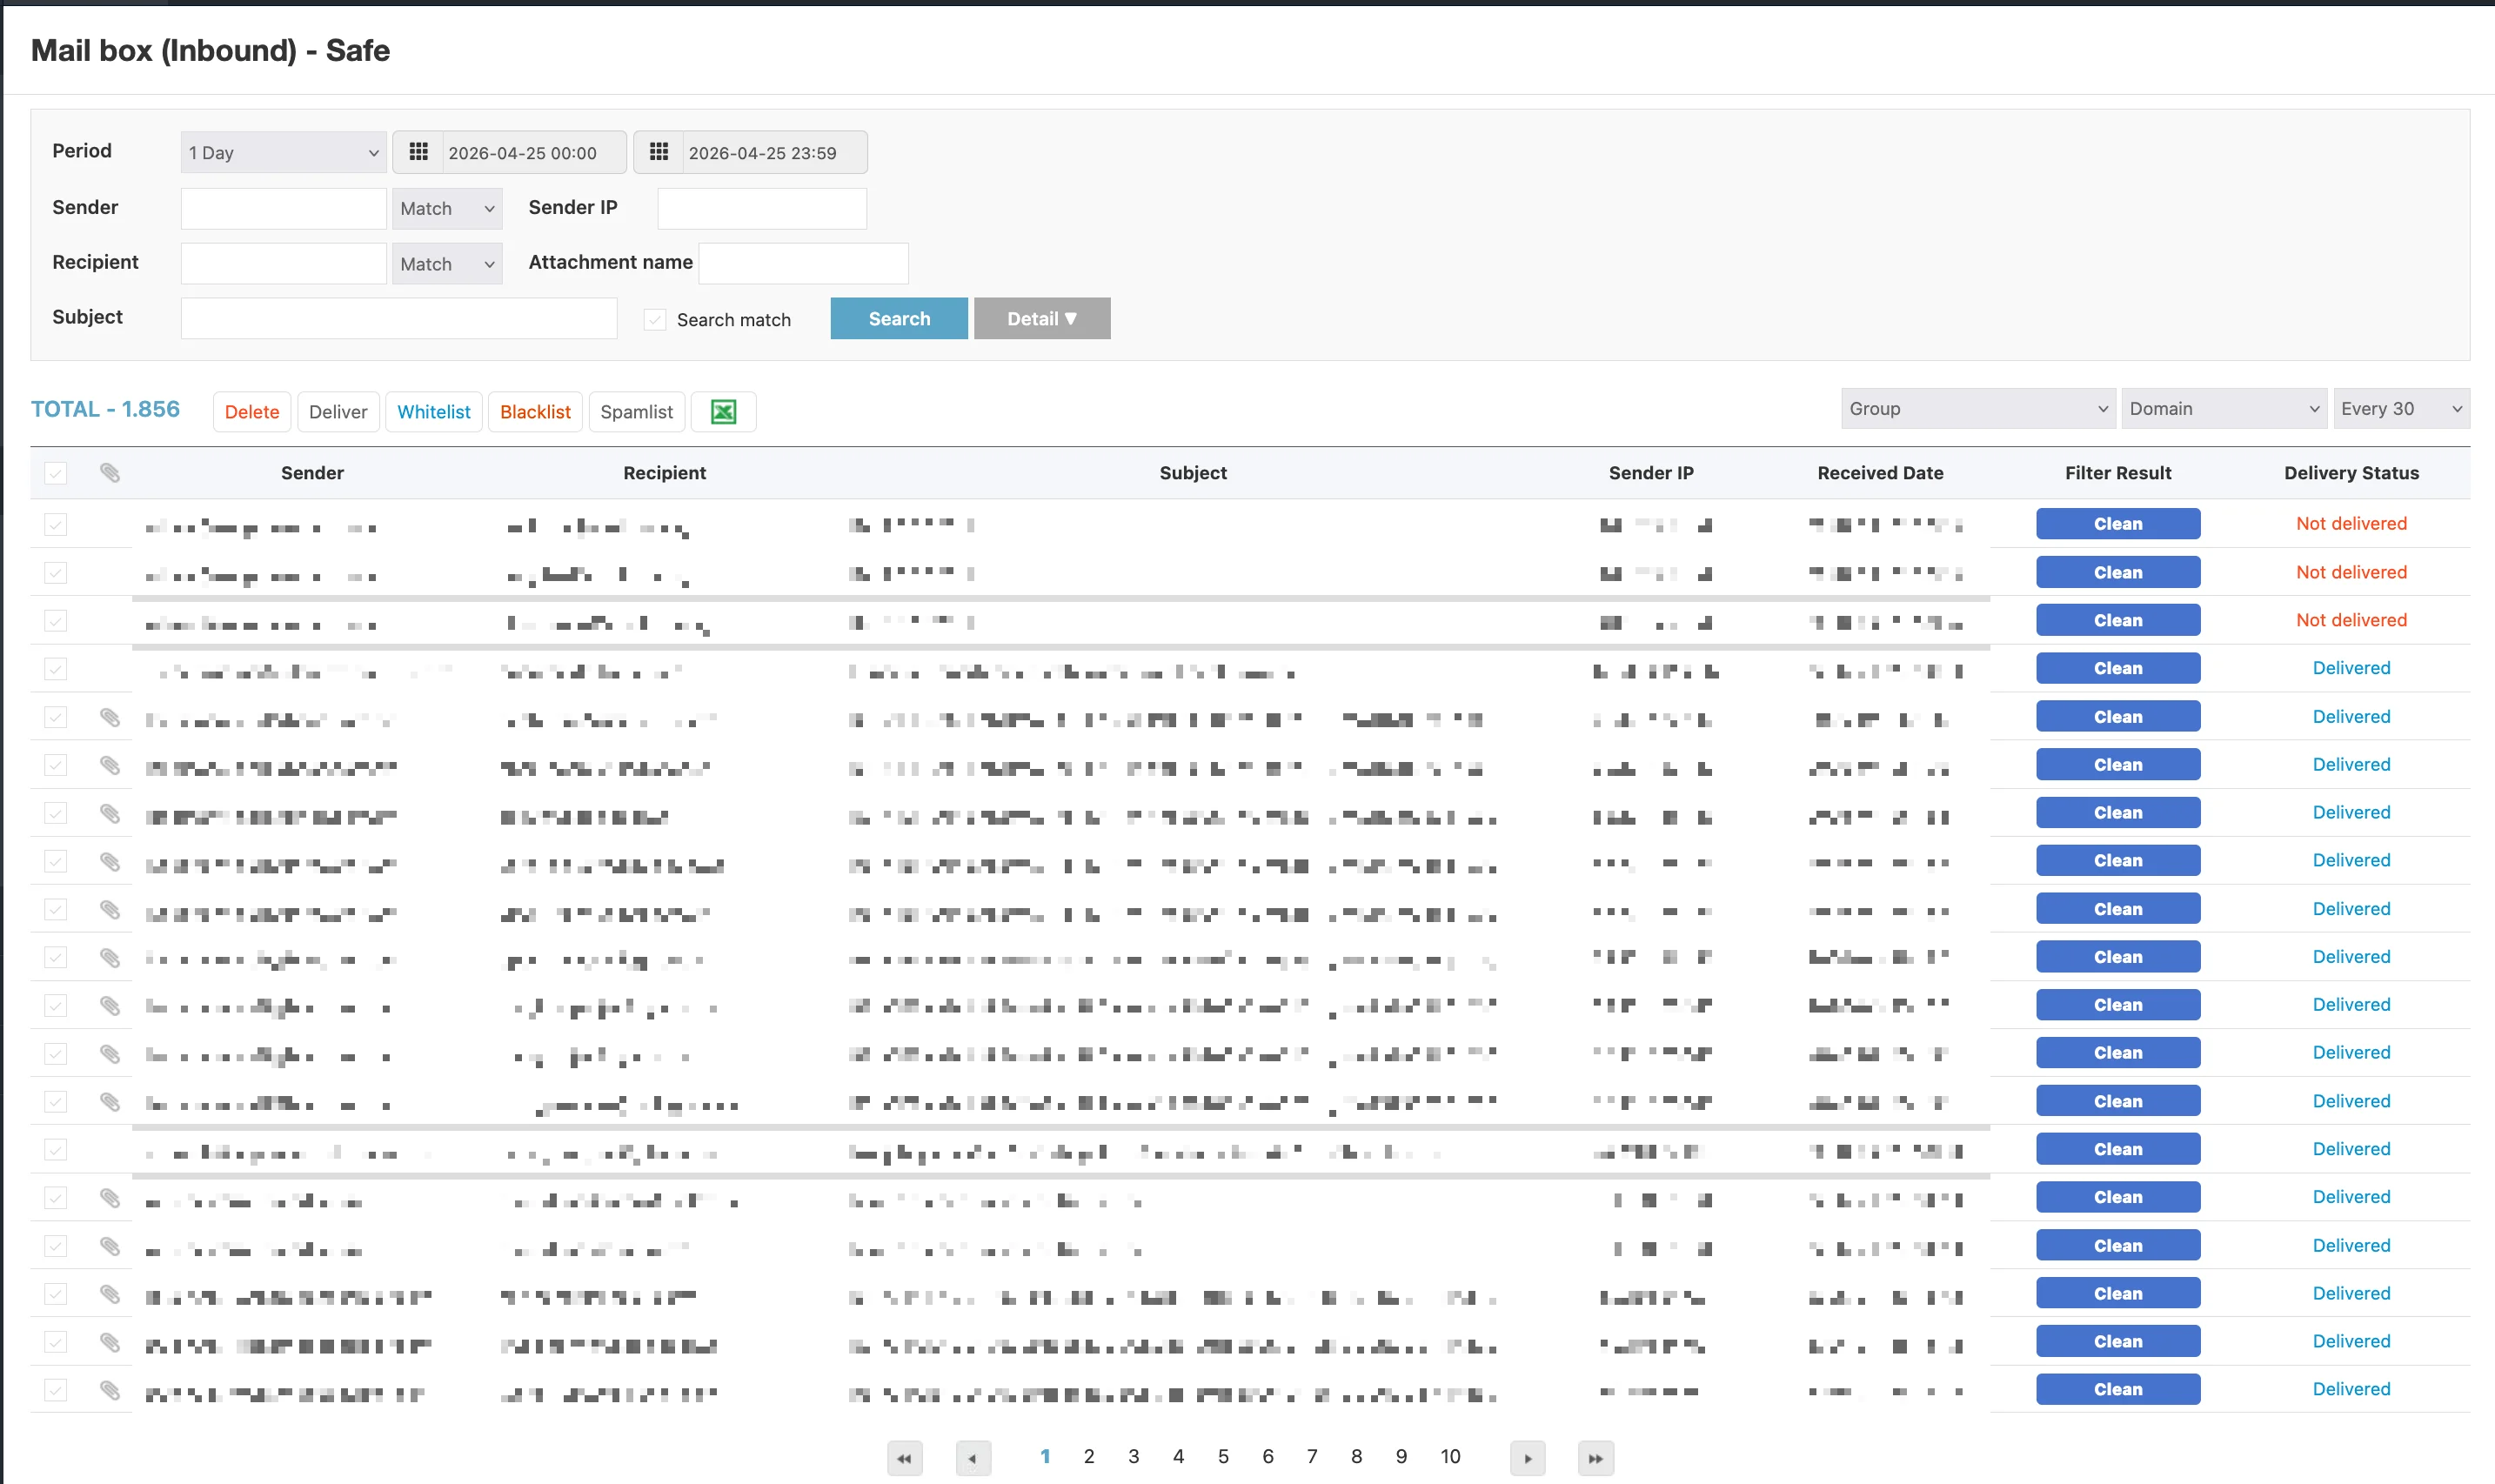Go to page 6
Viewport: 2495px width, 1484px height.
coord(1268,1456)
